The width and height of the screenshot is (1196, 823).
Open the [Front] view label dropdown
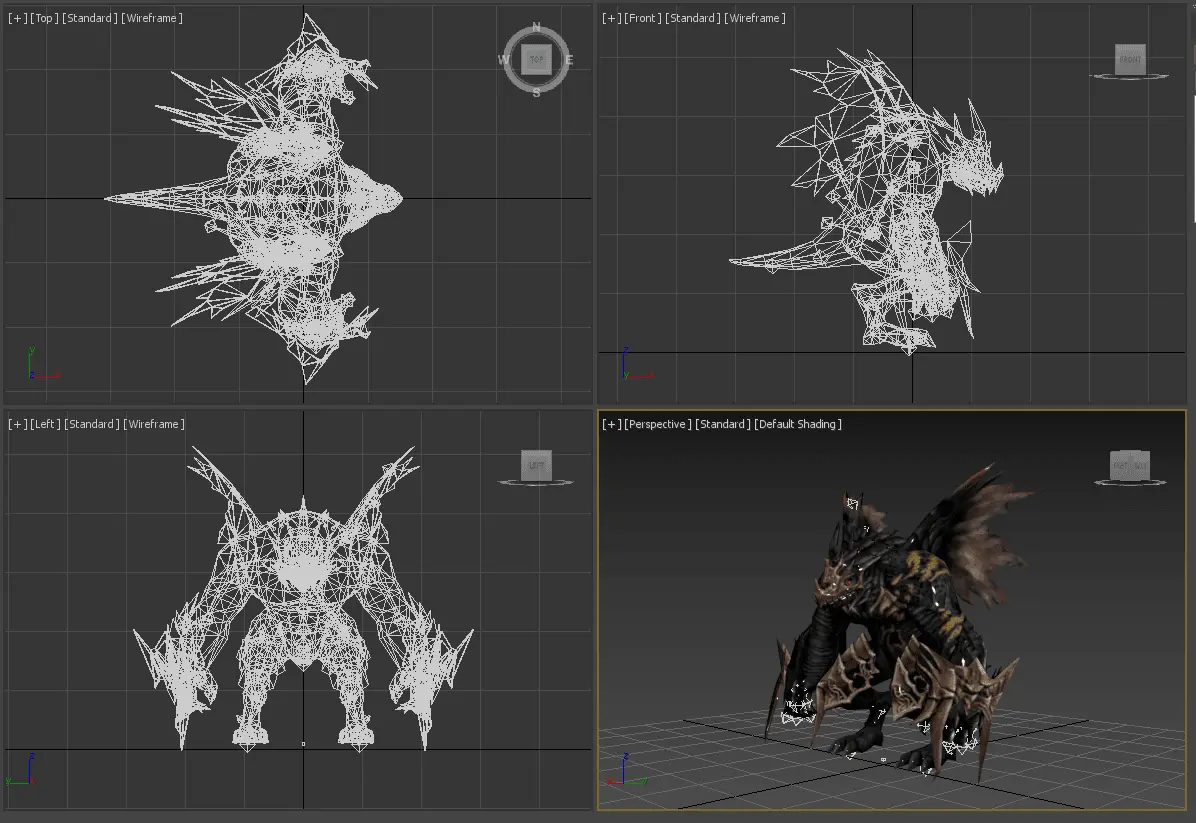click(x=642, y=18)
